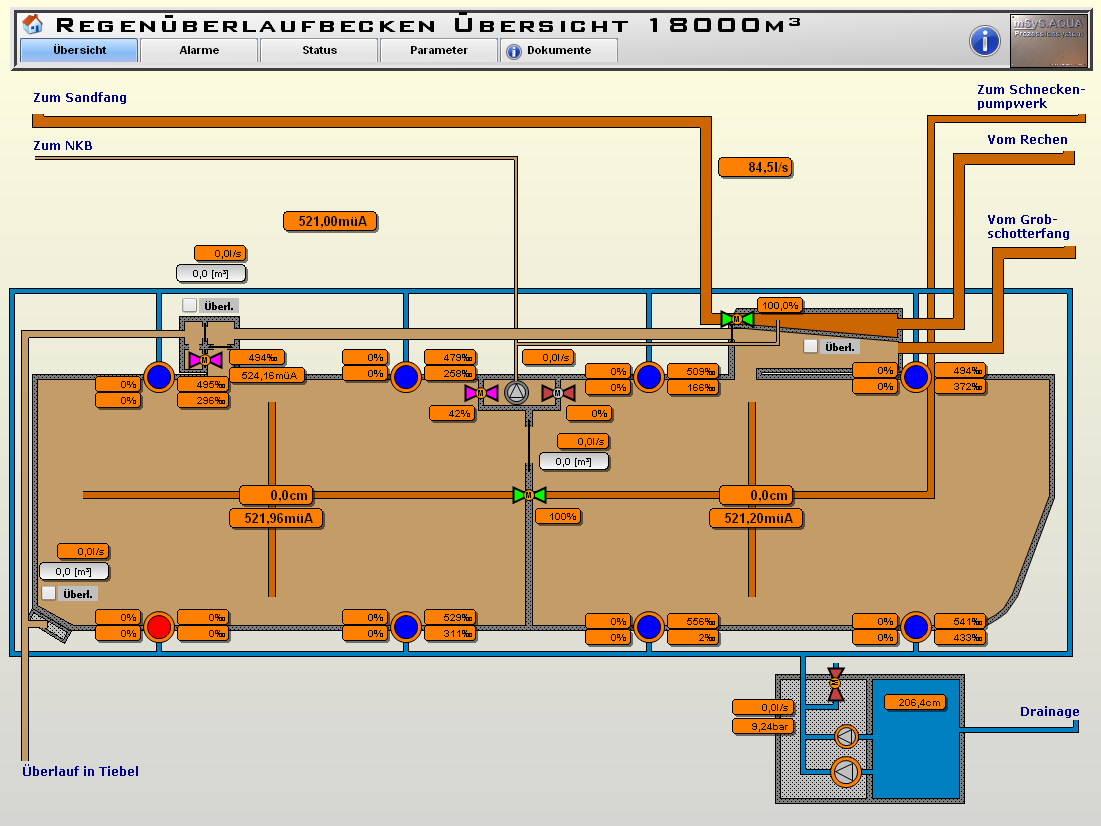Image resolution: width=1101 pixels, height=826 pixels.
Task: Switch to the Alarme tab
Action: (x=199, y=50)
